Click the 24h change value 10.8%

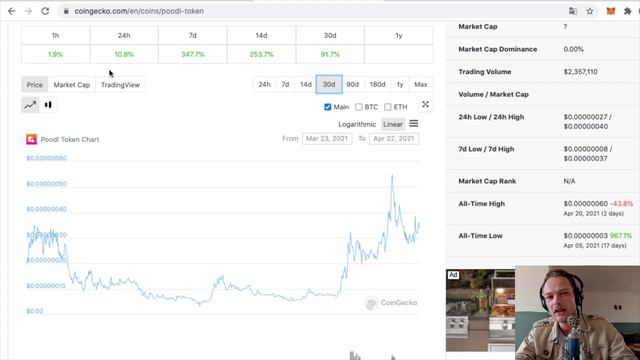[124, 54]
